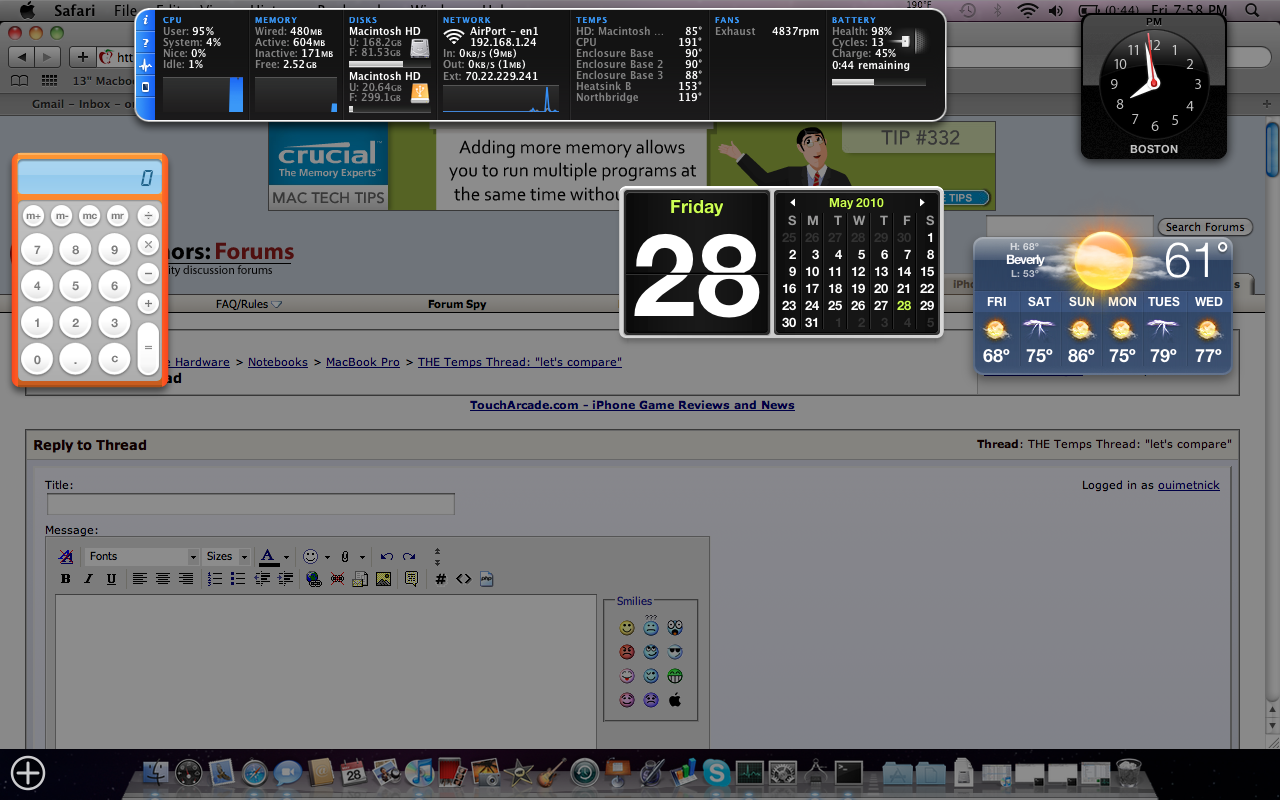The width and height of the screenshot is (1280, 800).
Task: Click the question mark tab on iStat widget
Action: click(x=145, y=43)
